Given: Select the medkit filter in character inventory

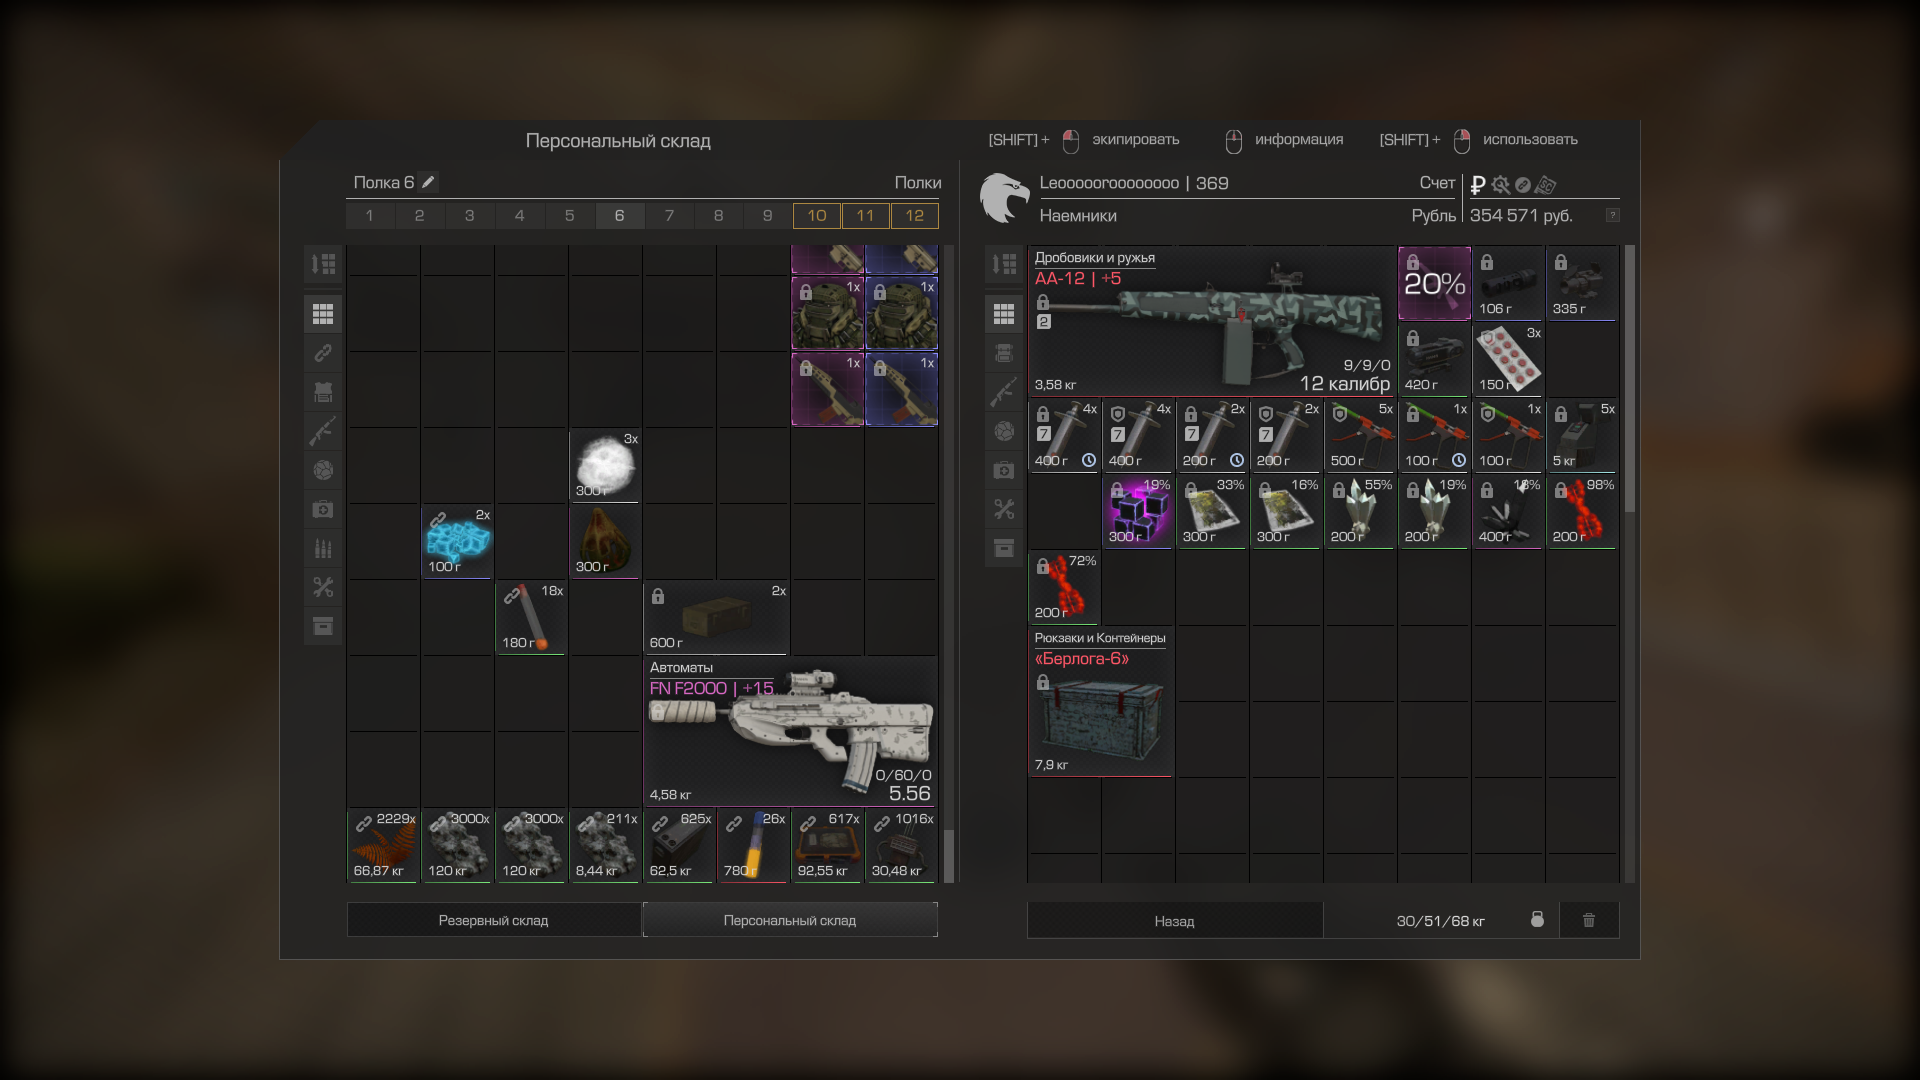Looking at the screenshot, I should click(1004, 470).
